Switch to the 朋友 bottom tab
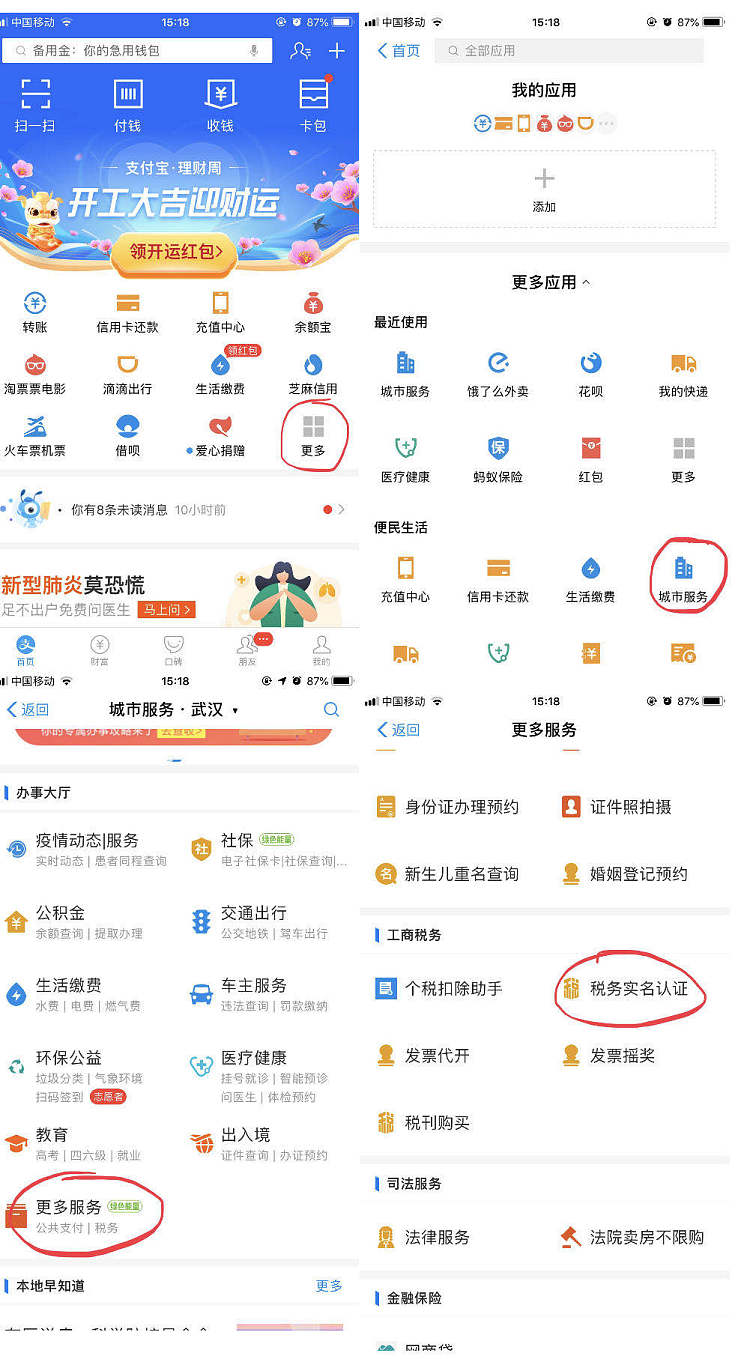Viewport: 750px width, 1359px height. 247,649
